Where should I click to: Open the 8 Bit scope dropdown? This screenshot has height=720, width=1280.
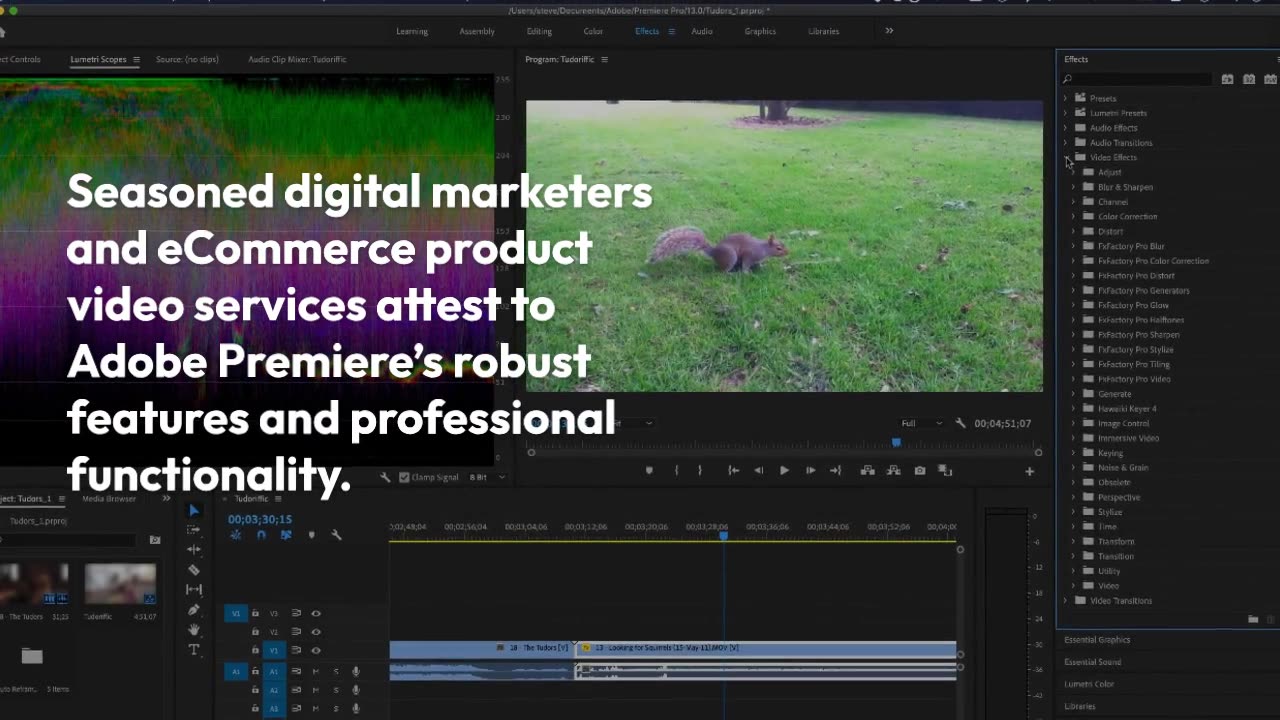(x=487, y=477)
